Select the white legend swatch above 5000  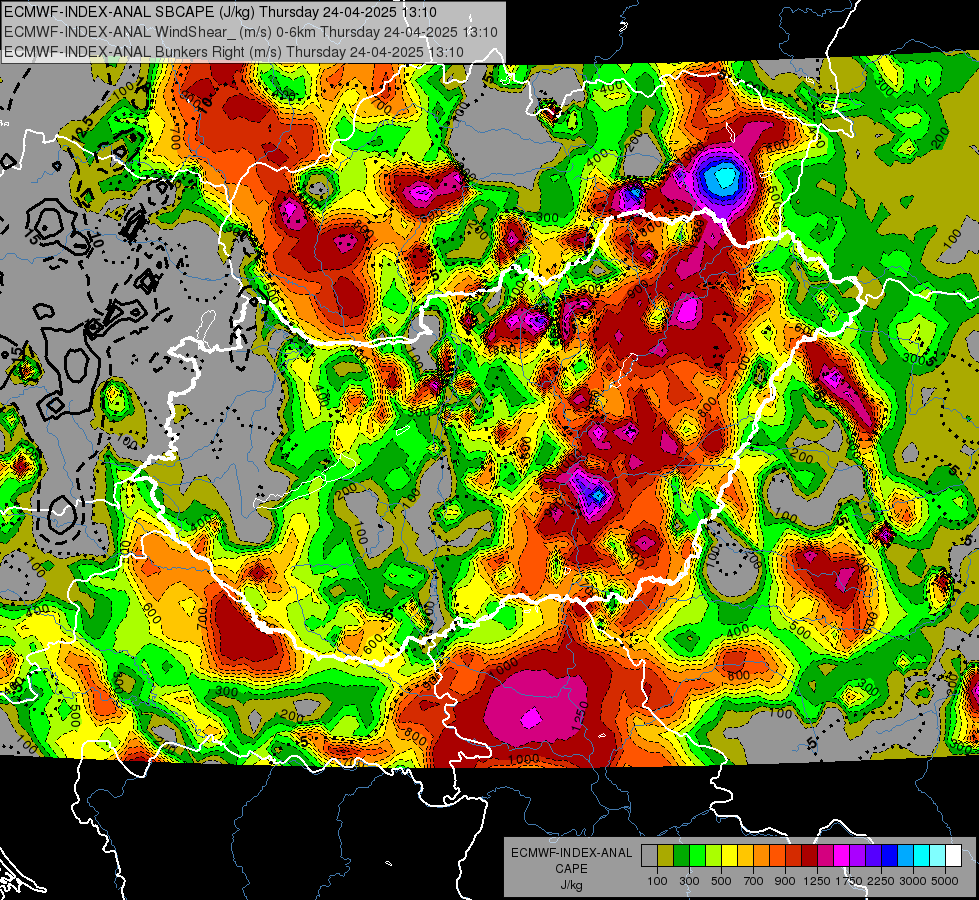pos(953,855)
